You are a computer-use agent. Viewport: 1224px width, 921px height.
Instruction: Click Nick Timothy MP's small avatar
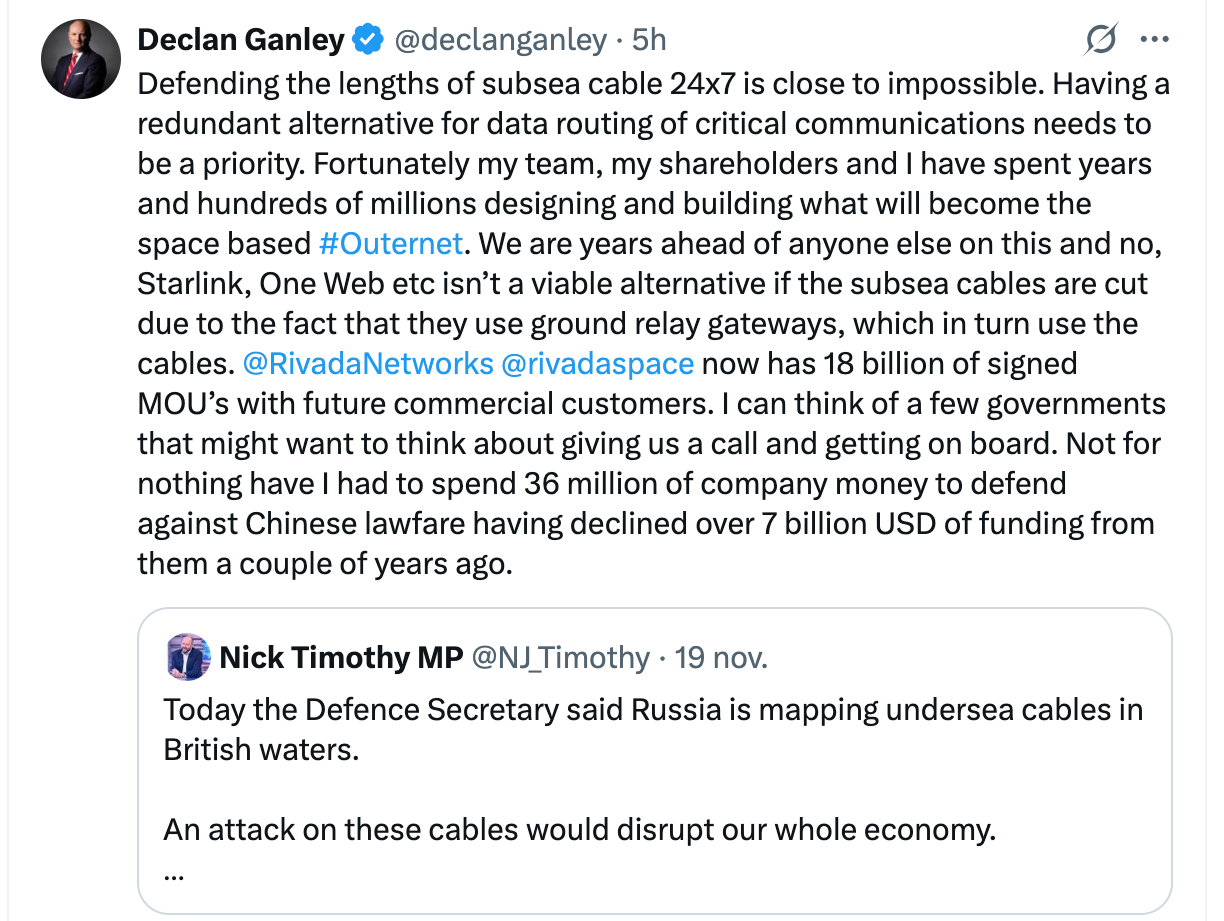(187, 657)
